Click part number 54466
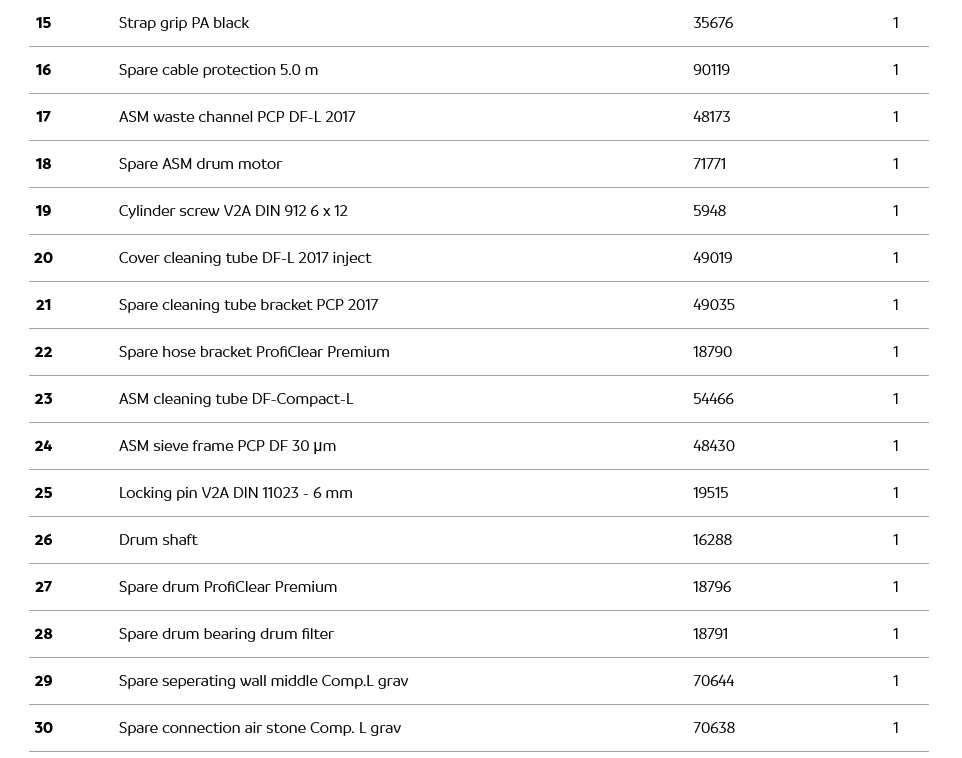Viewport: 962px width, 758px height. [x=713, y=399]
